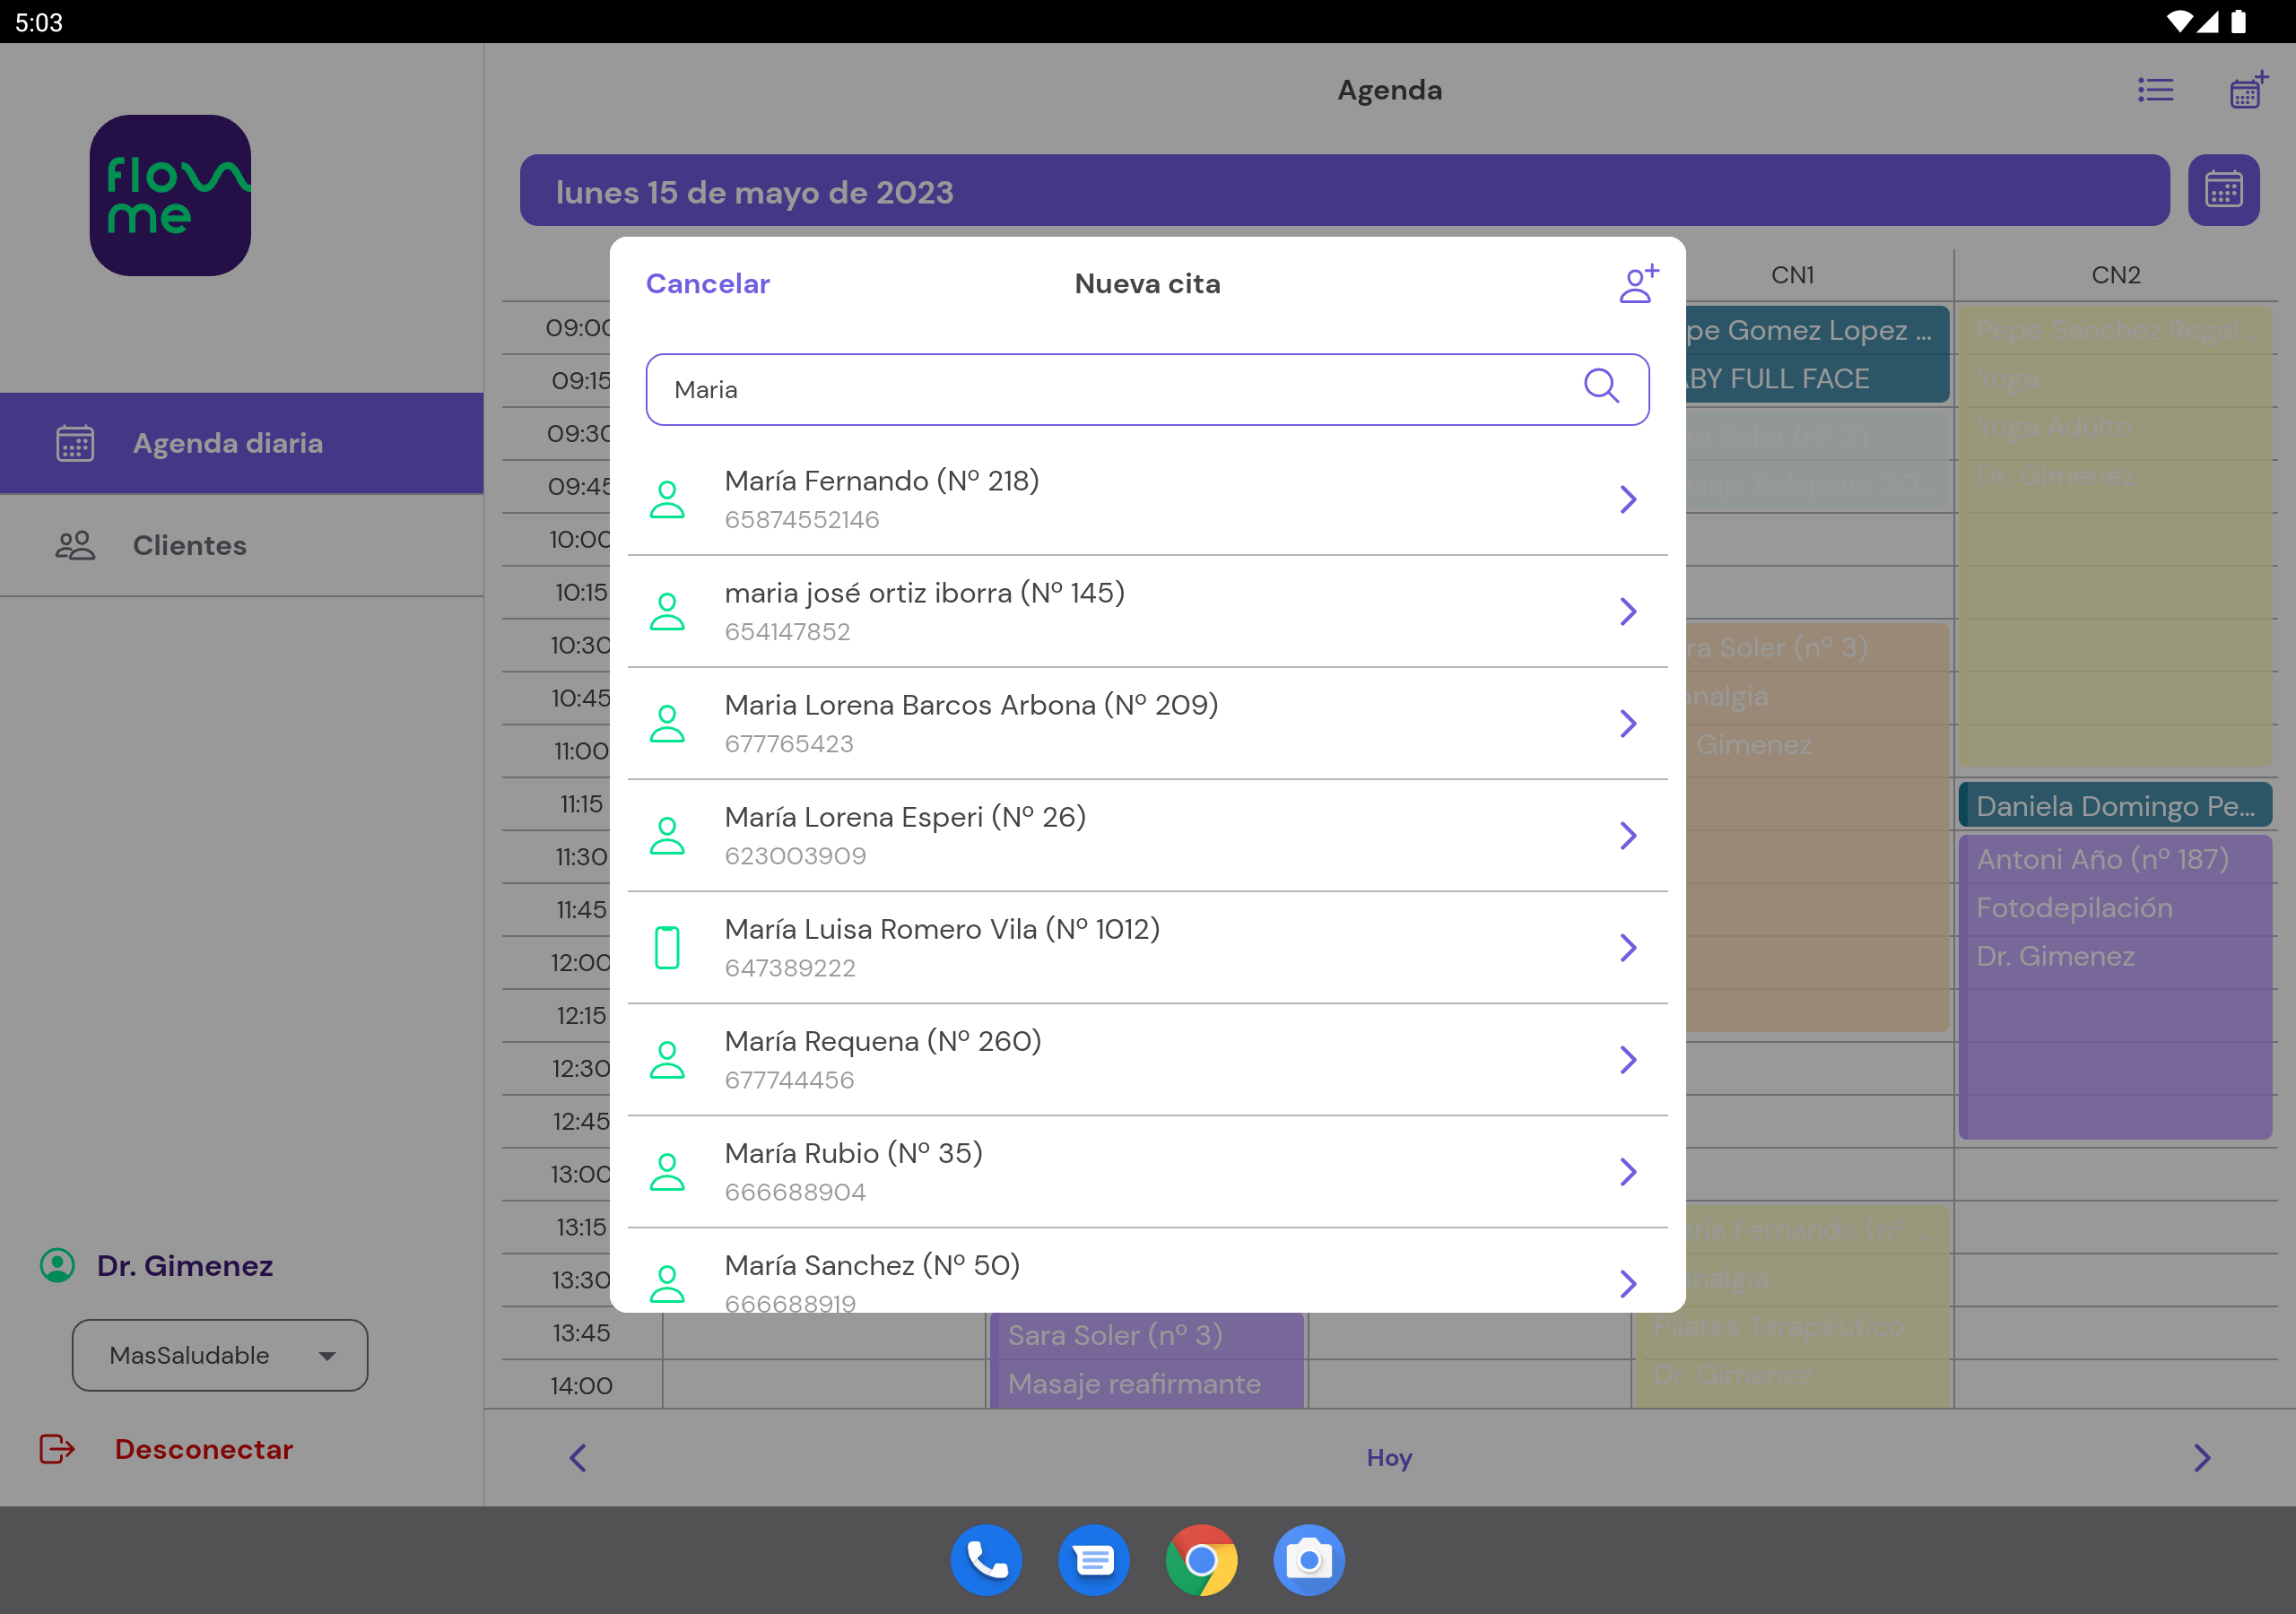Screen dimensions: 2296x1614
Task: Go to next day arrow
Action: point(2201,1458)
